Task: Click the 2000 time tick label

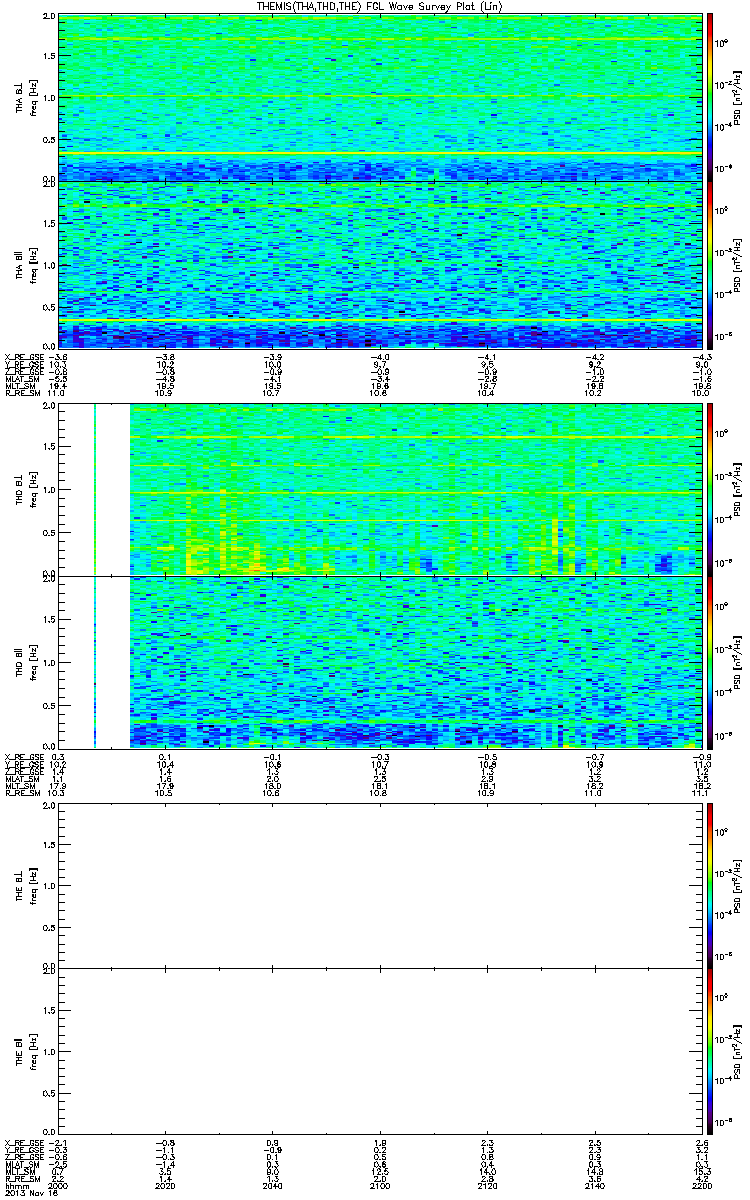Action: (x=59, y=1186)
